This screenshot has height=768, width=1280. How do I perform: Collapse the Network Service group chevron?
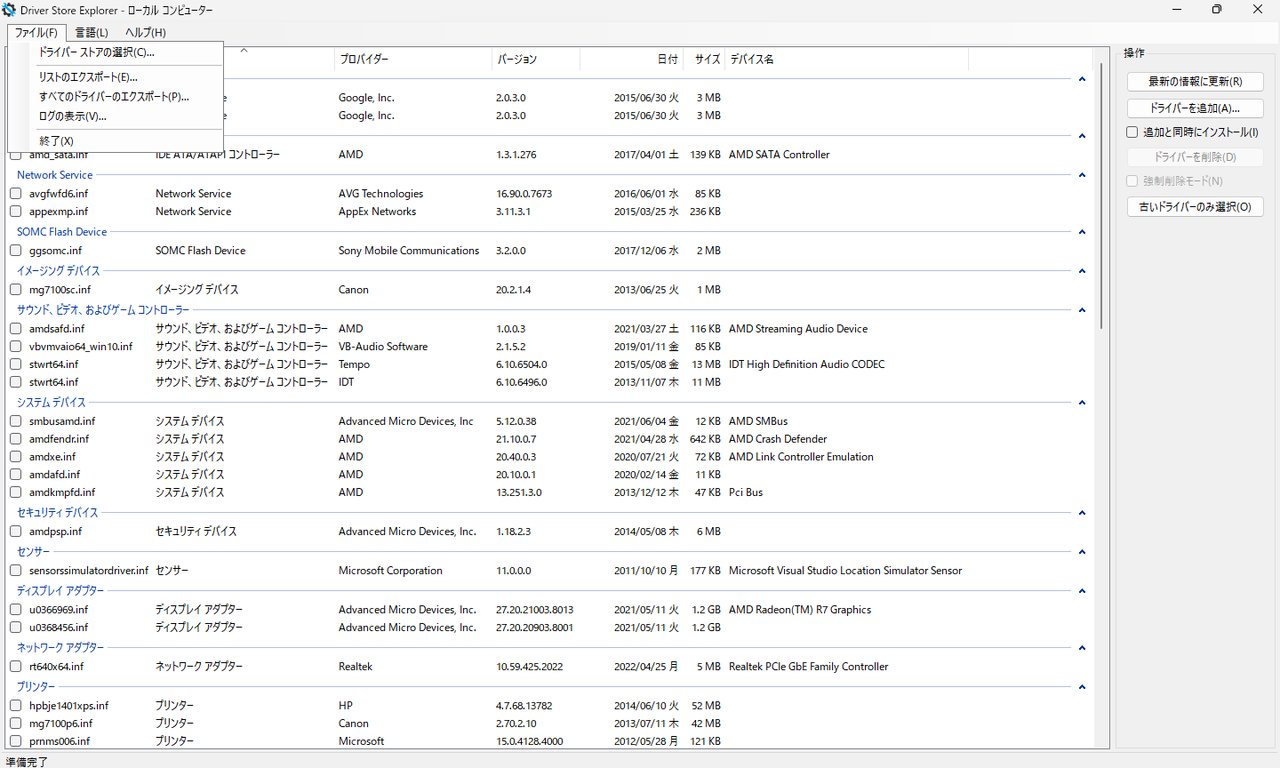click(x=1082, y=175)
